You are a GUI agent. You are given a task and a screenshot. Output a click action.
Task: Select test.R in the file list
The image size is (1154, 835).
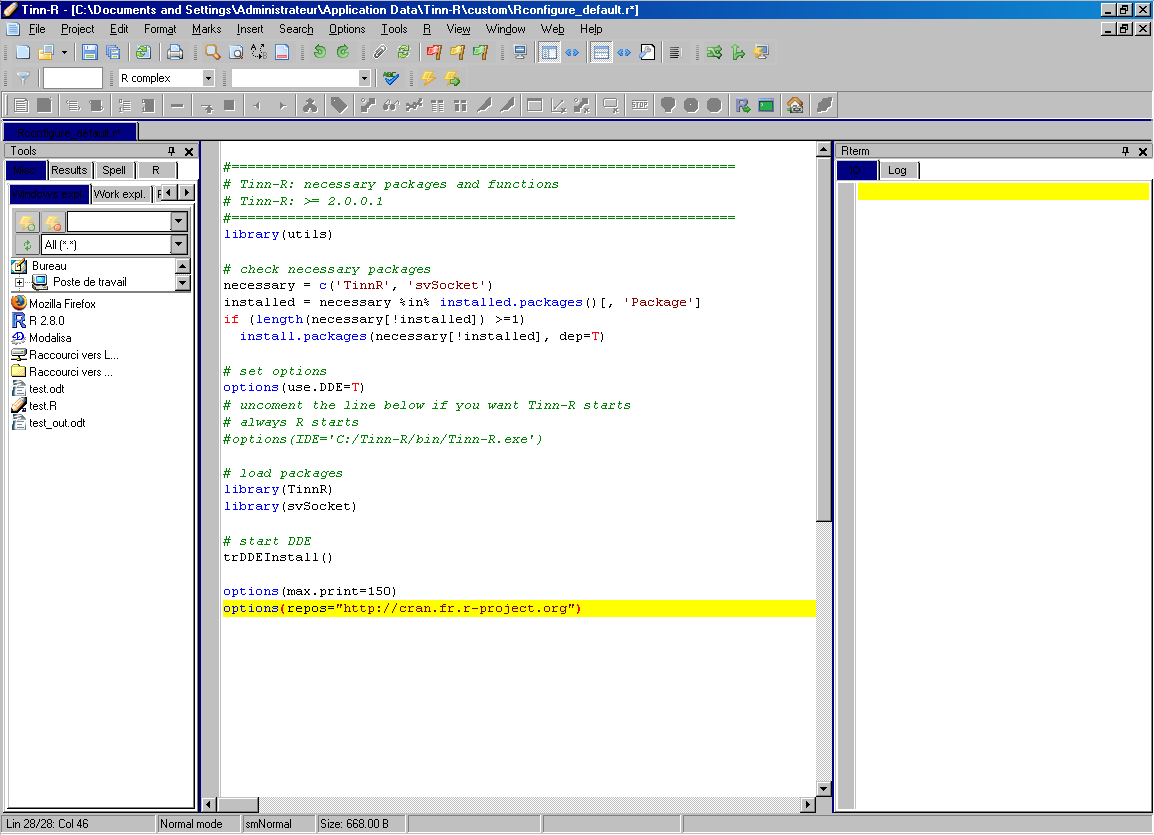pos(42,406)
